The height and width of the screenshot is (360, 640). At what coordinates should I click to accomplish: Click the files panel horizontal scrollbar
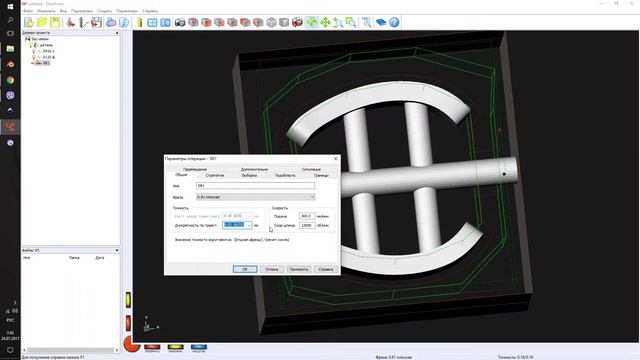tap(70, 350)
